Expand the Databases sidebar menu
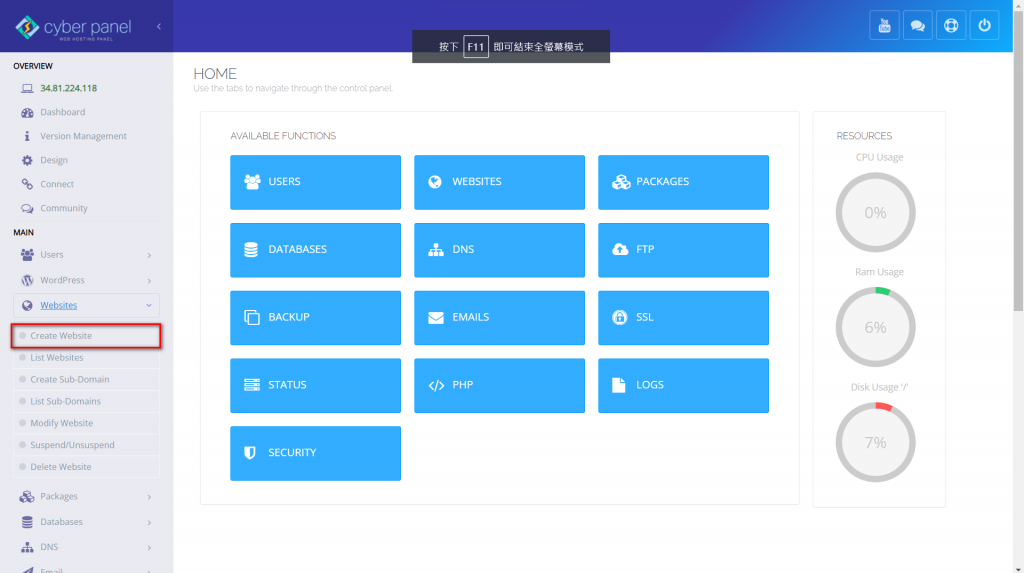Screen dimensions: 1024x573 [86, 522]
